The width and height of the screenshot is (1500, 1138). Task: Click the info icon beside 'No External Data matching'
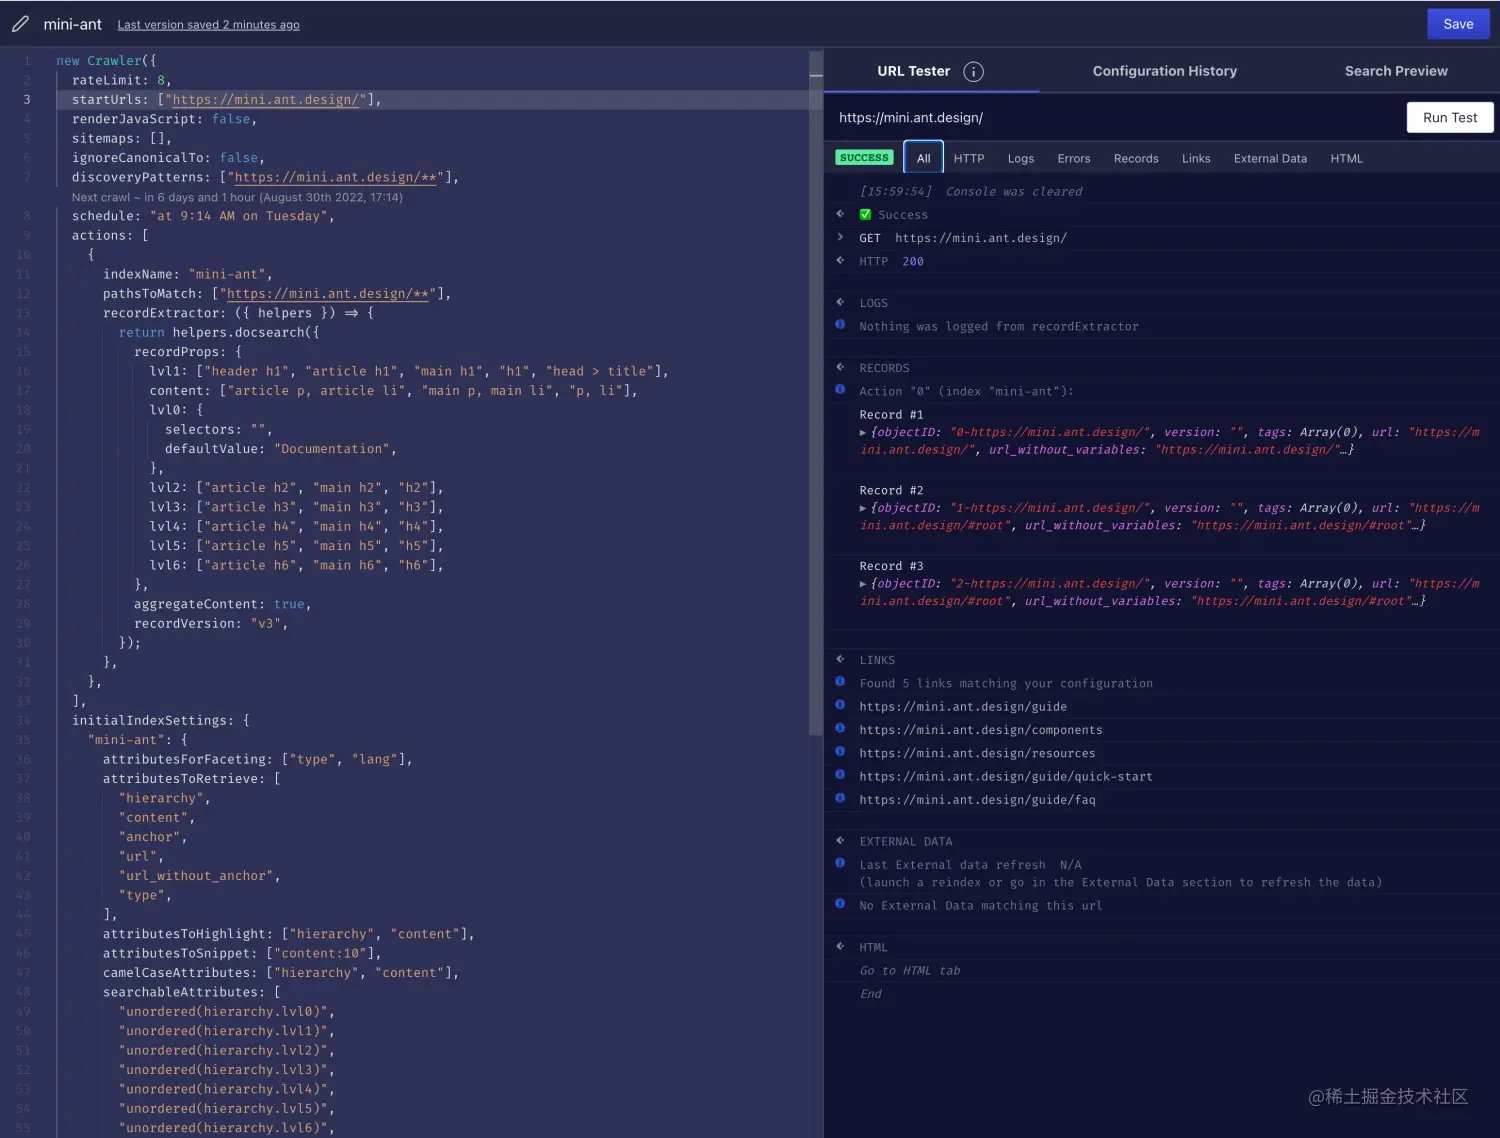click(840, 903)
